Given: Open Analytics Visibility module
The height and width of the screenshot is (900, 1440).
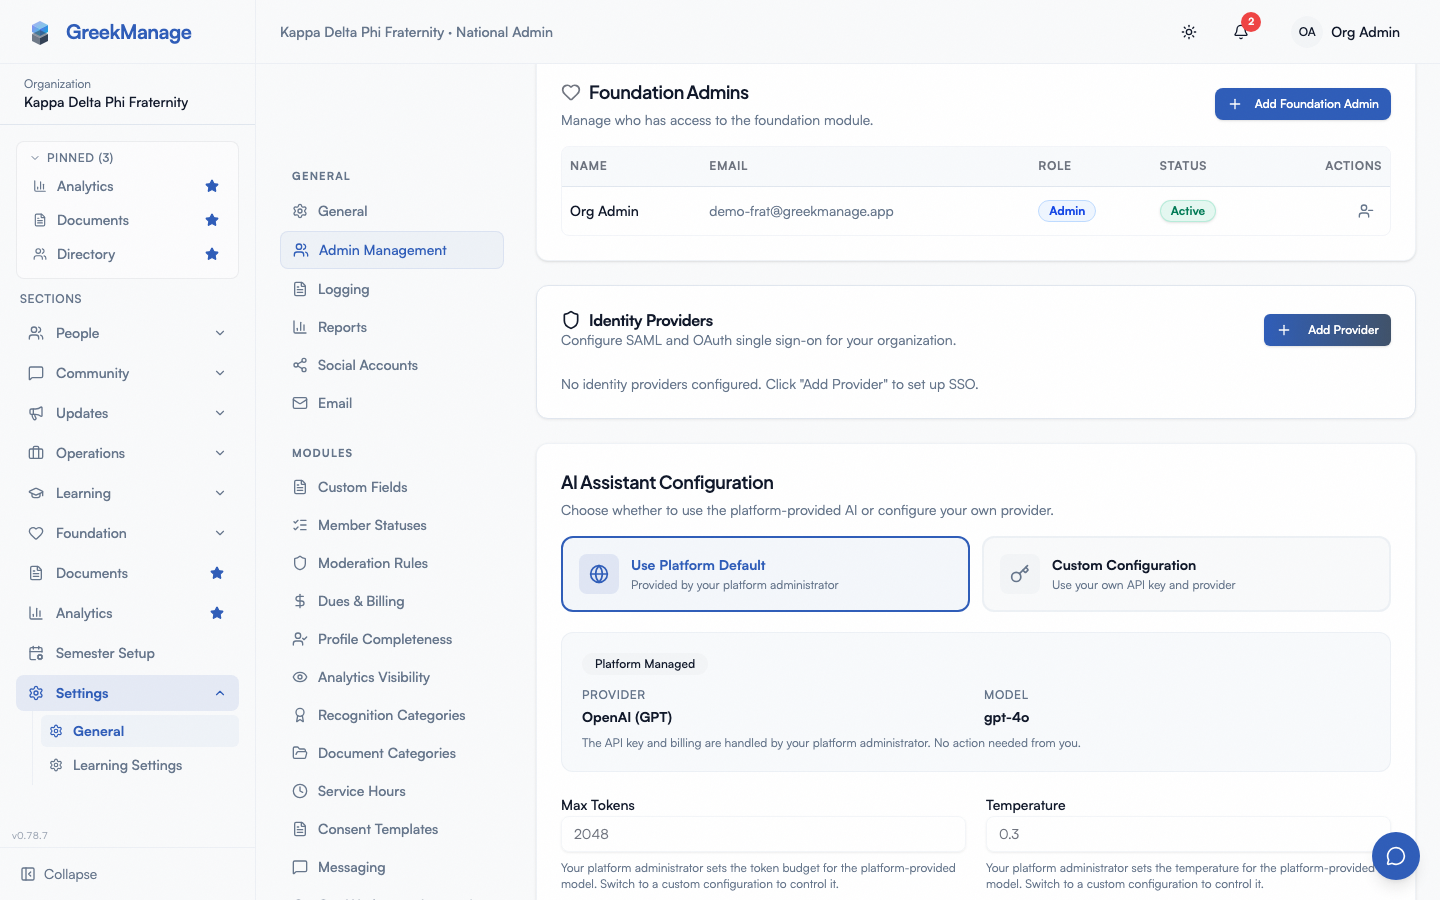Looking at the screenshot, I should click(392, 677).
